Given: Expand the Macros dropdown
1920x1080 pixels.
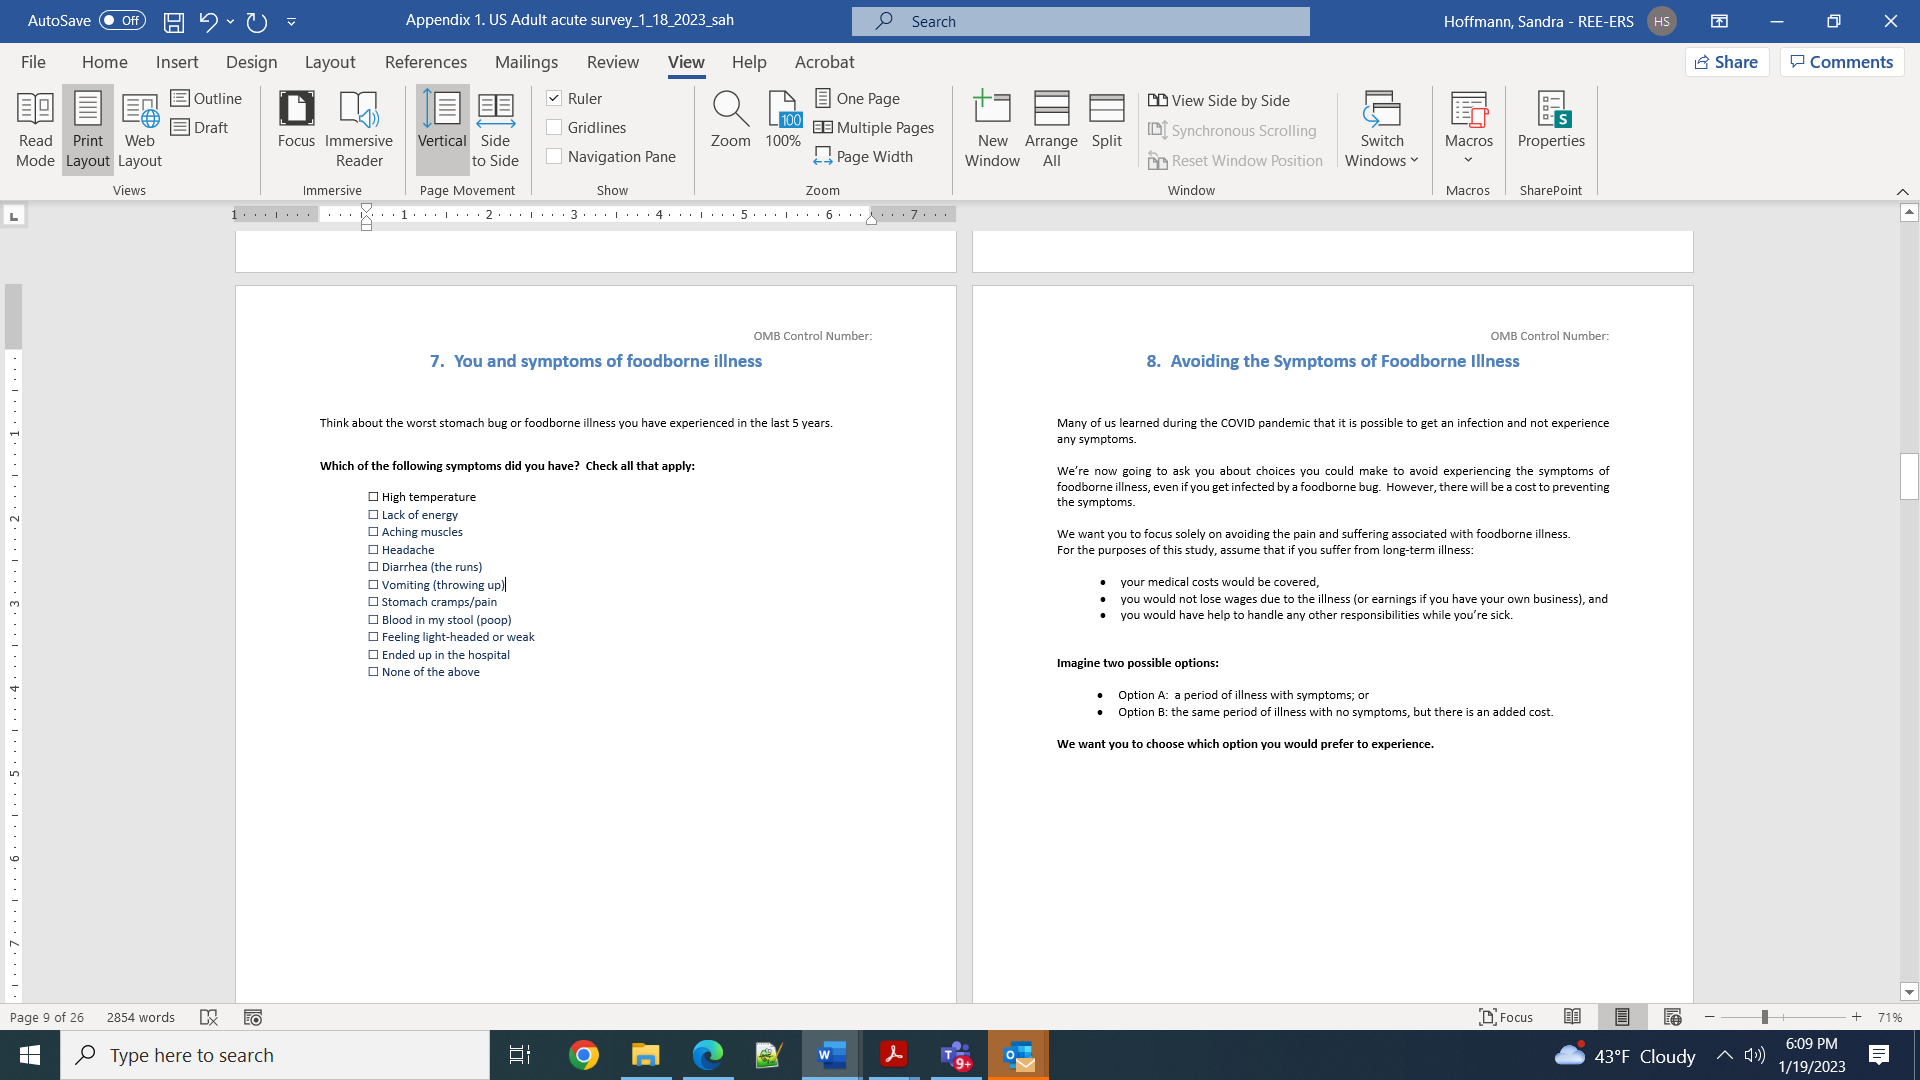Looking at the screenshot, I should 1468,158.
